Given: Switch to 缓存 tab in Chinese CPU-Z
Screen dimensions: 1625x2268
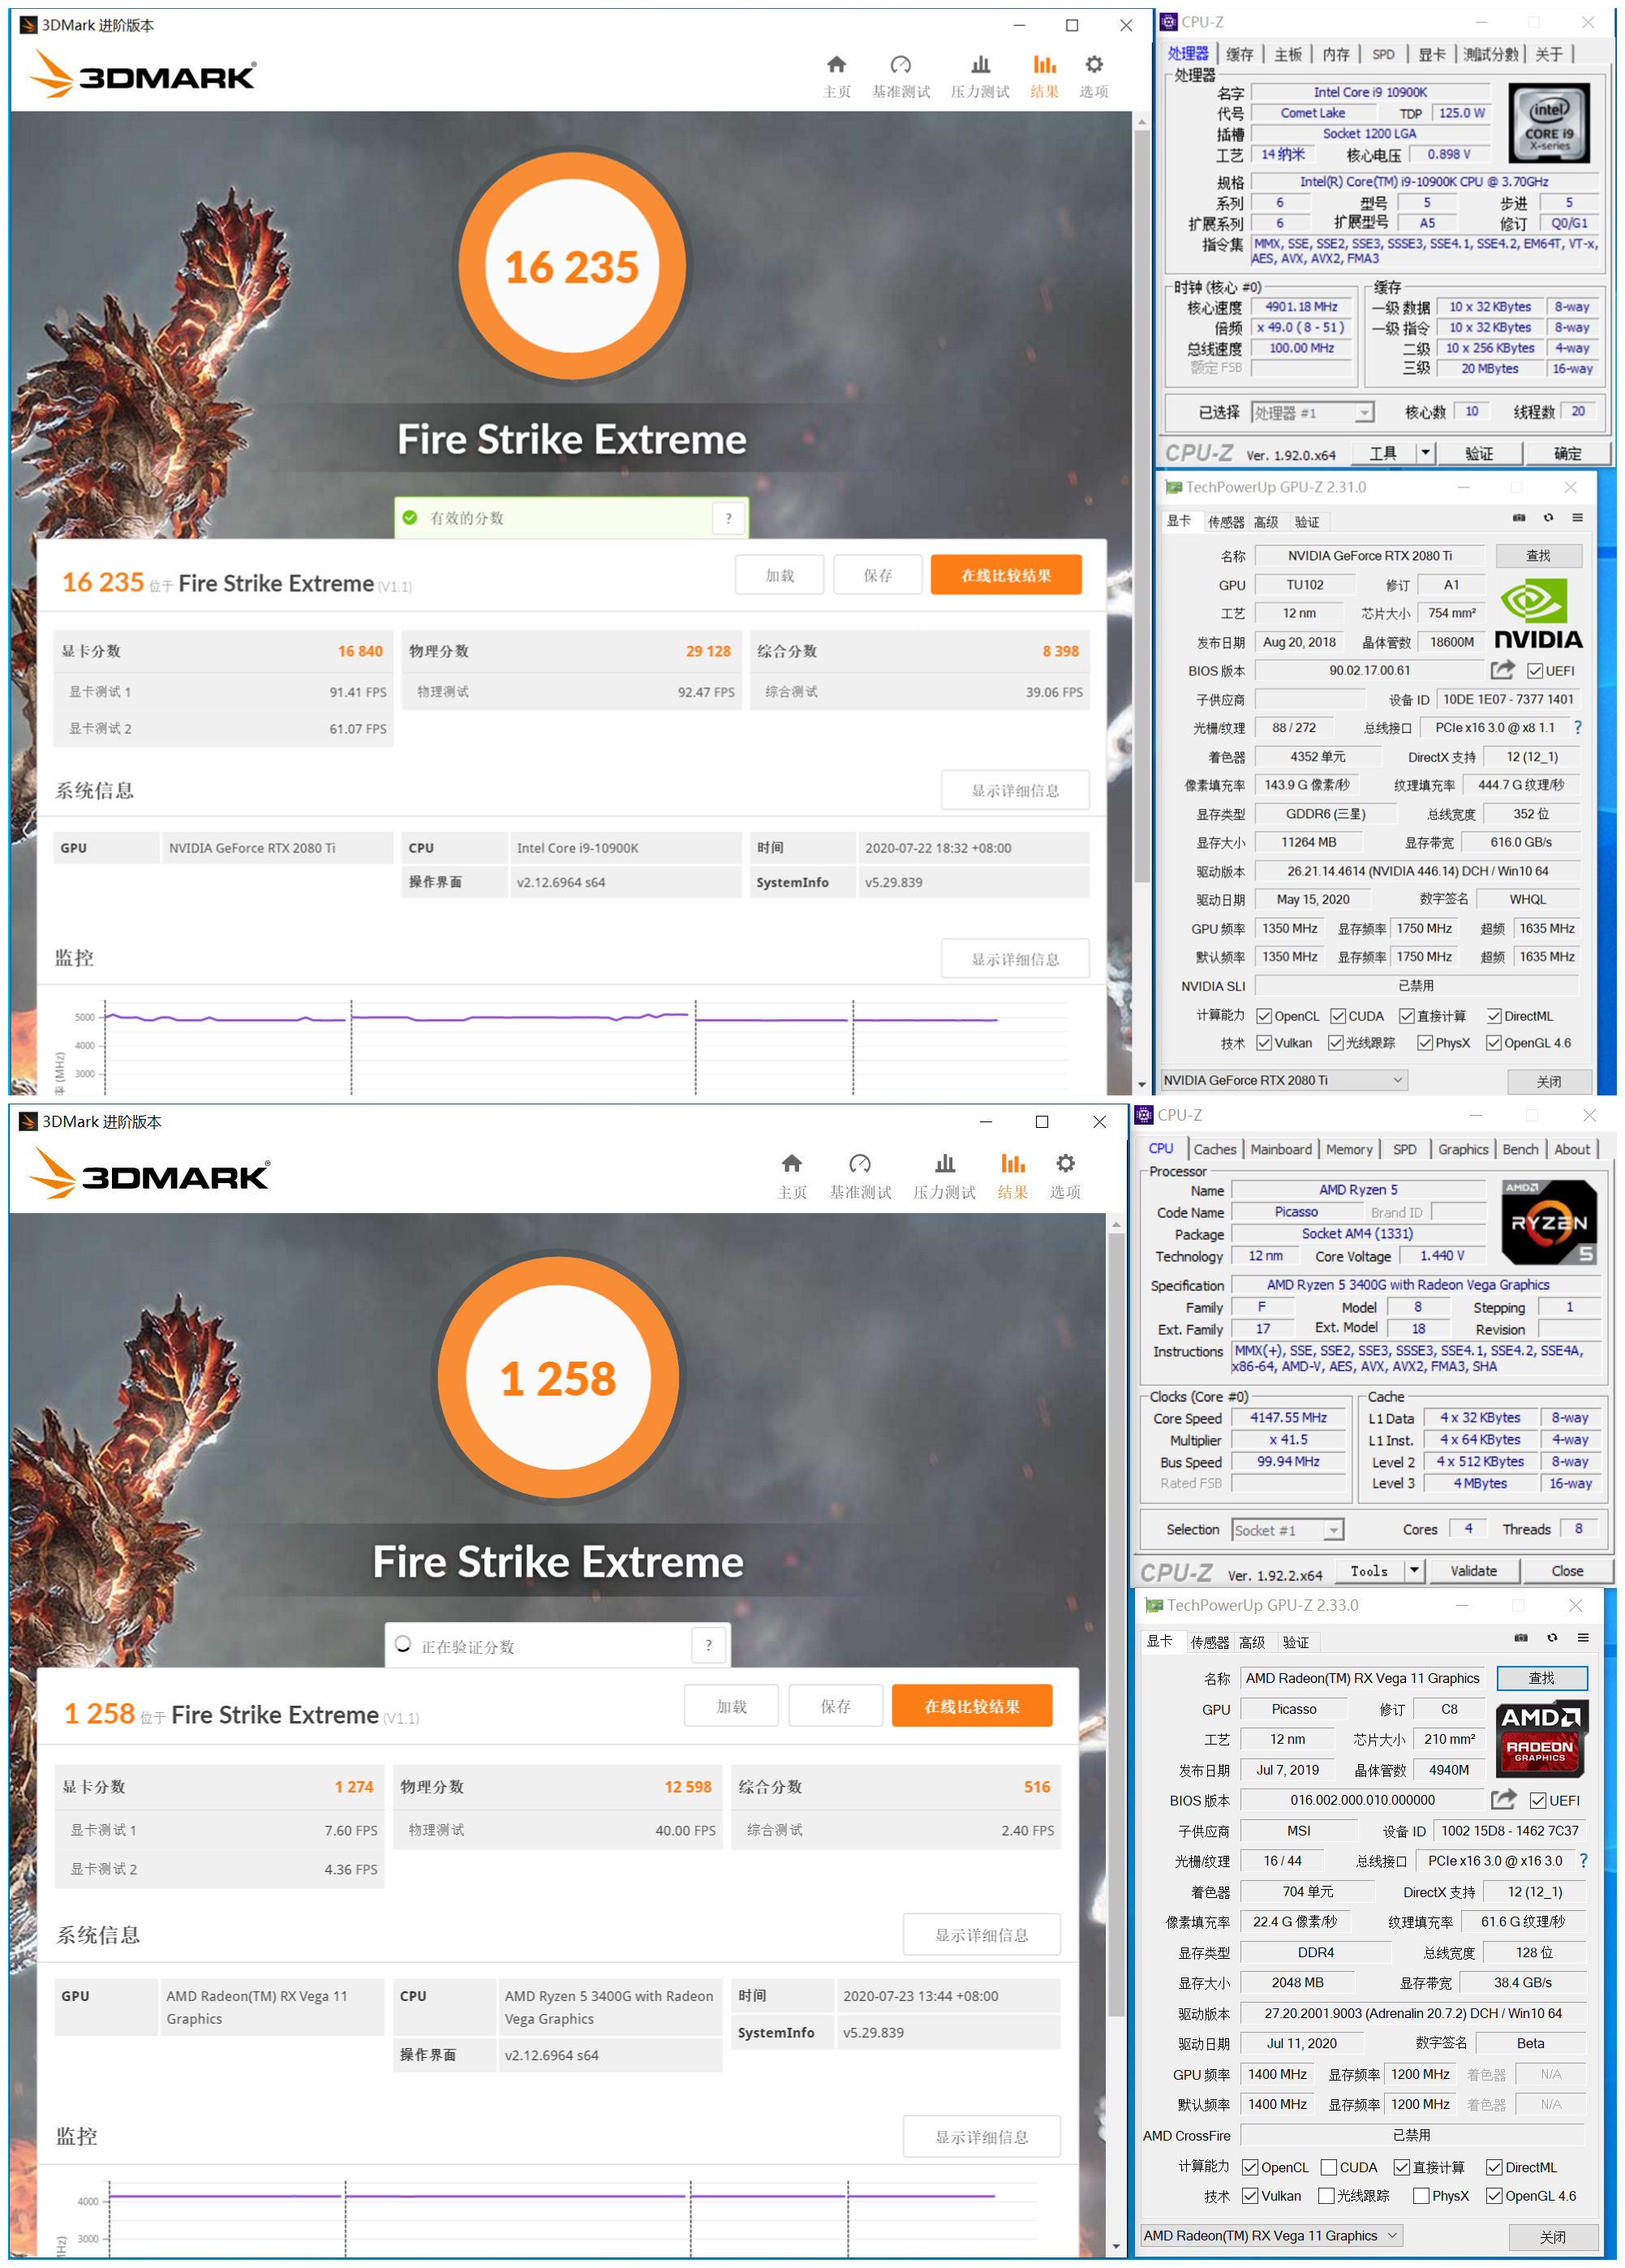Looking at the screenshot, I should [1239, 54].
